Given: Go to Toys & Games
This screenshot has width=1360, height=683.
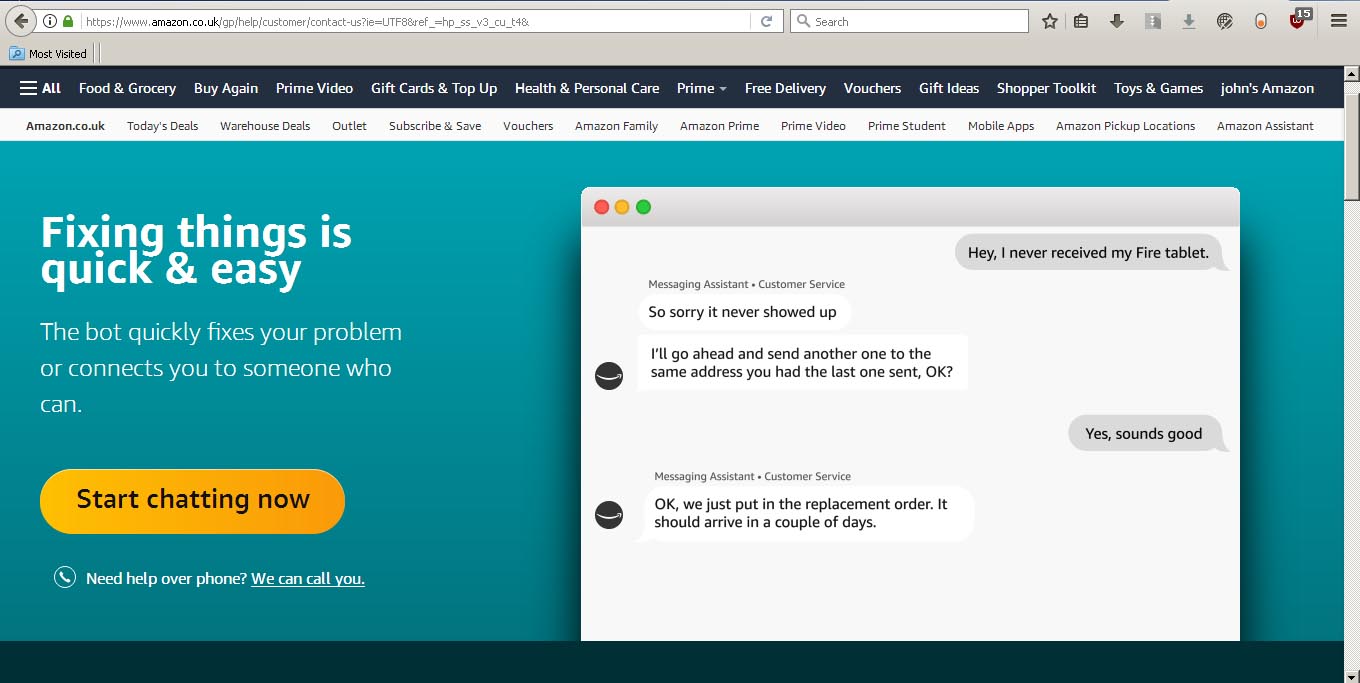Looking at the screenshot, I should [x=1158, y=88].
